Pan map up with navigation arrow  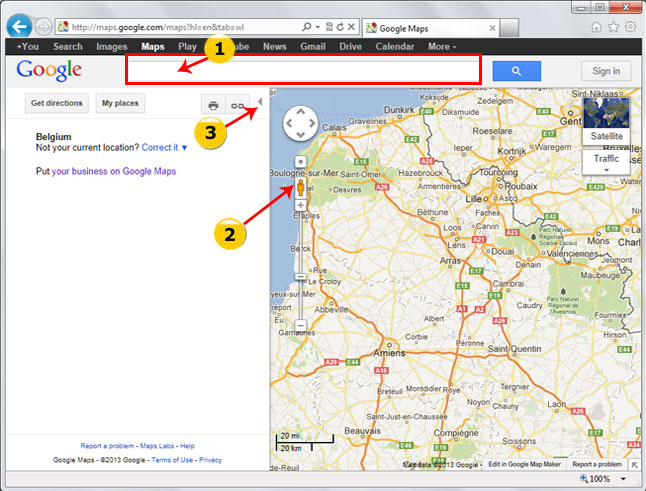click(301, 112)
